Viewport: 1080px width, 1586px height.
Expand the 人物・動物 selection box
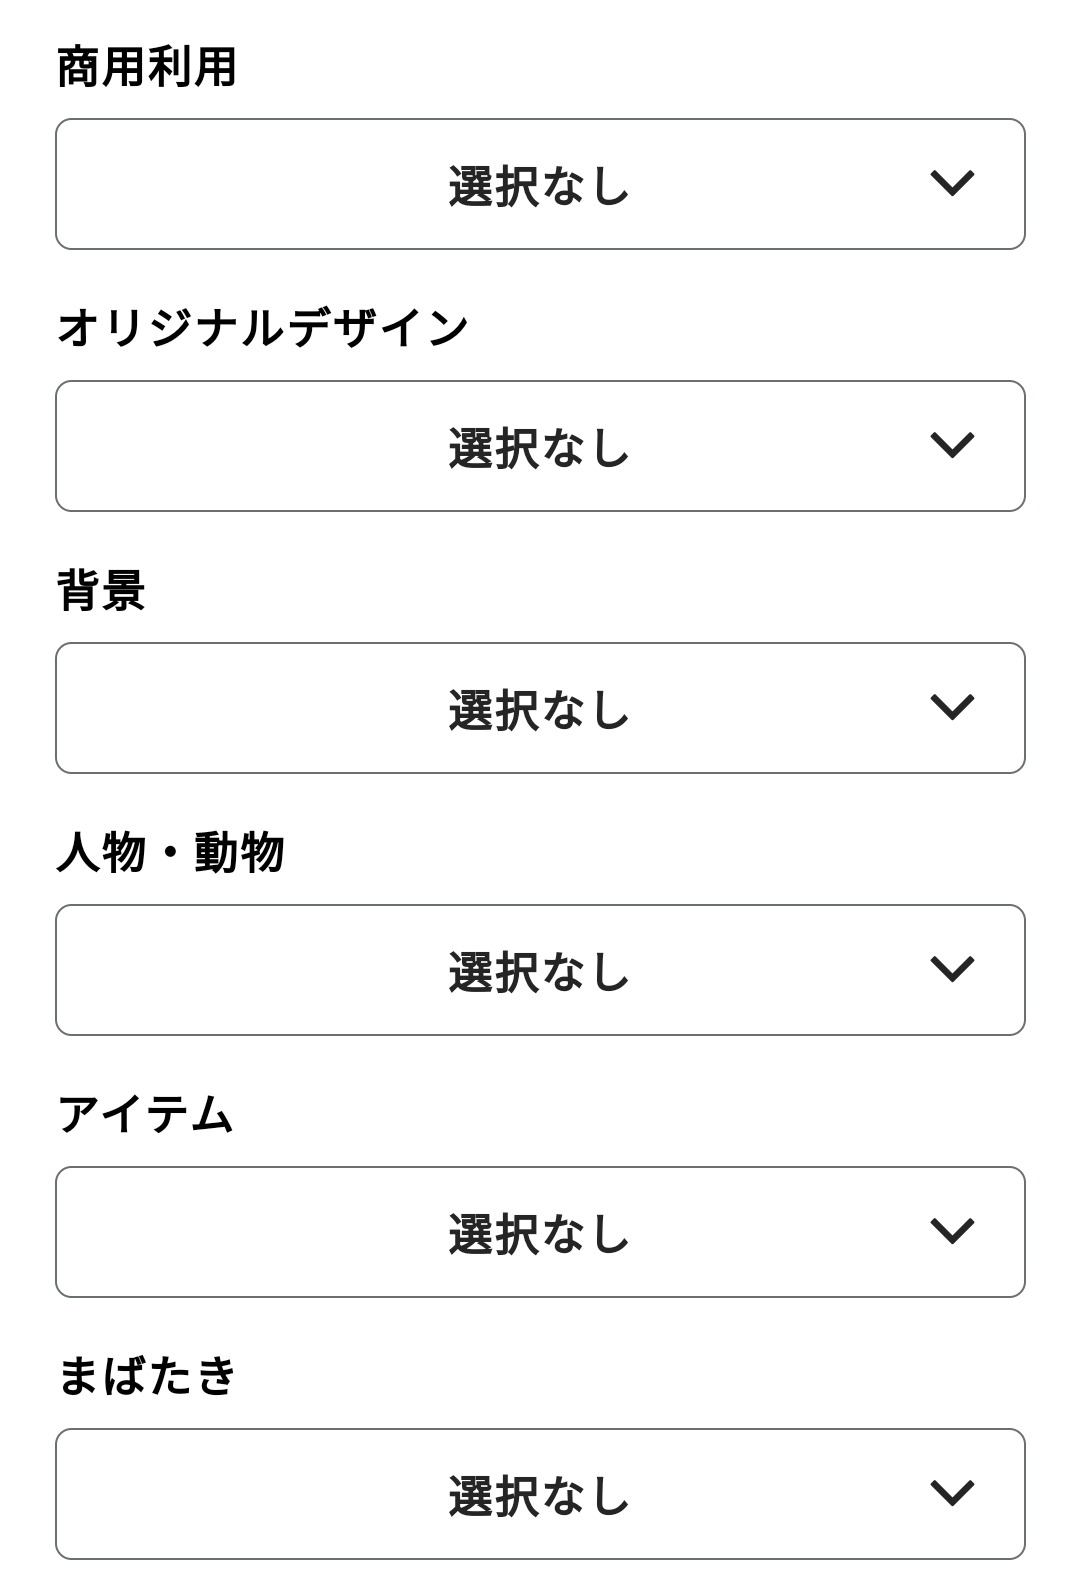(300, 970)
